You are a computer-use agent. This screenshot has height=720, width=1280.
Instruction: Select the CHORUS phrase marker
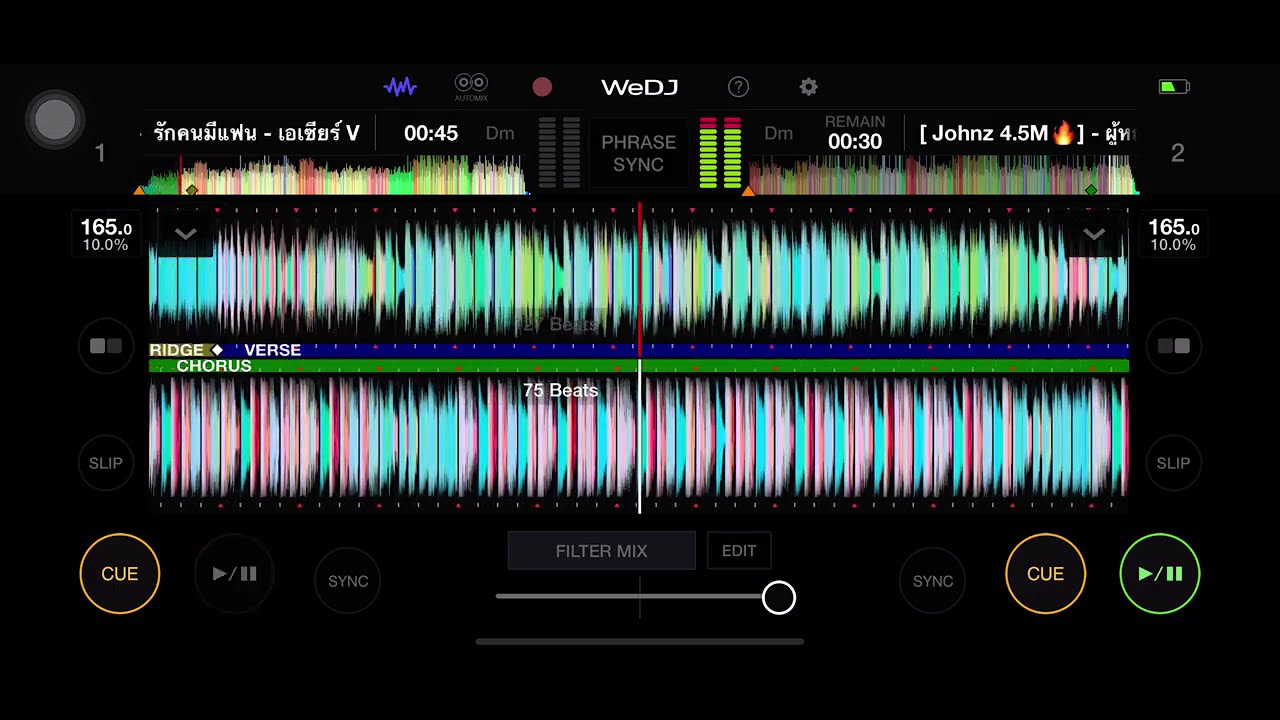(214, 366)
